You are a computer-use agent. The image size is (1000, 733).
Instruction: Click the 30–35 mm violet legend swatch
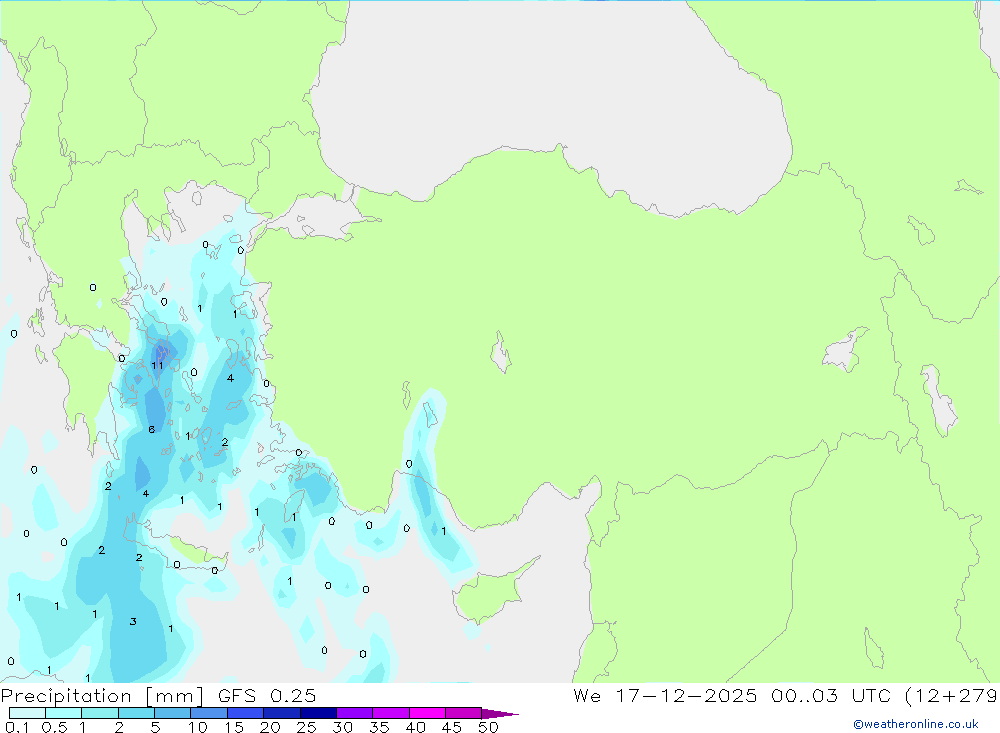[x=354, y=713]
